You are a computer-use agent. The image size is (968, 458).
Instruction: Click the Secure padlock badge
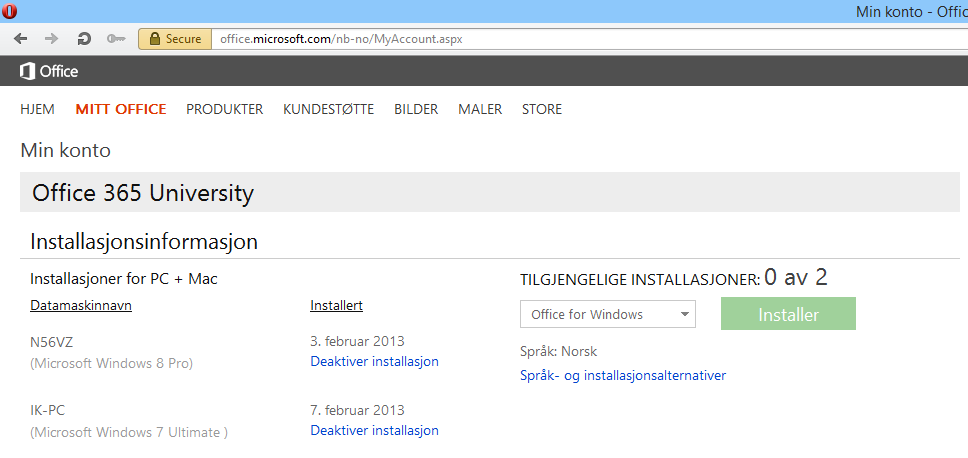(x=175, y=39)
